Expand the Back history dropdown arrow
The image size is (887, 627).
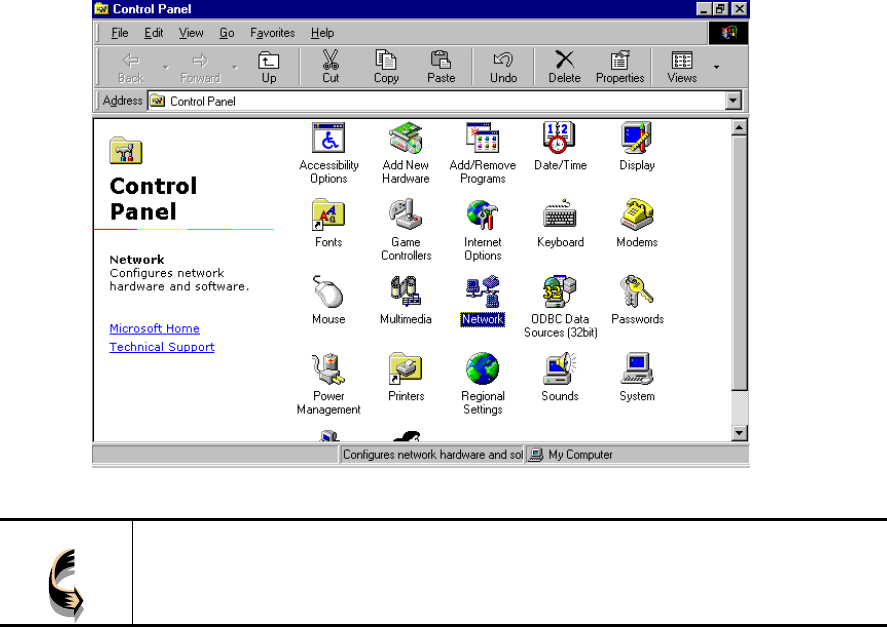pos(165,67)
